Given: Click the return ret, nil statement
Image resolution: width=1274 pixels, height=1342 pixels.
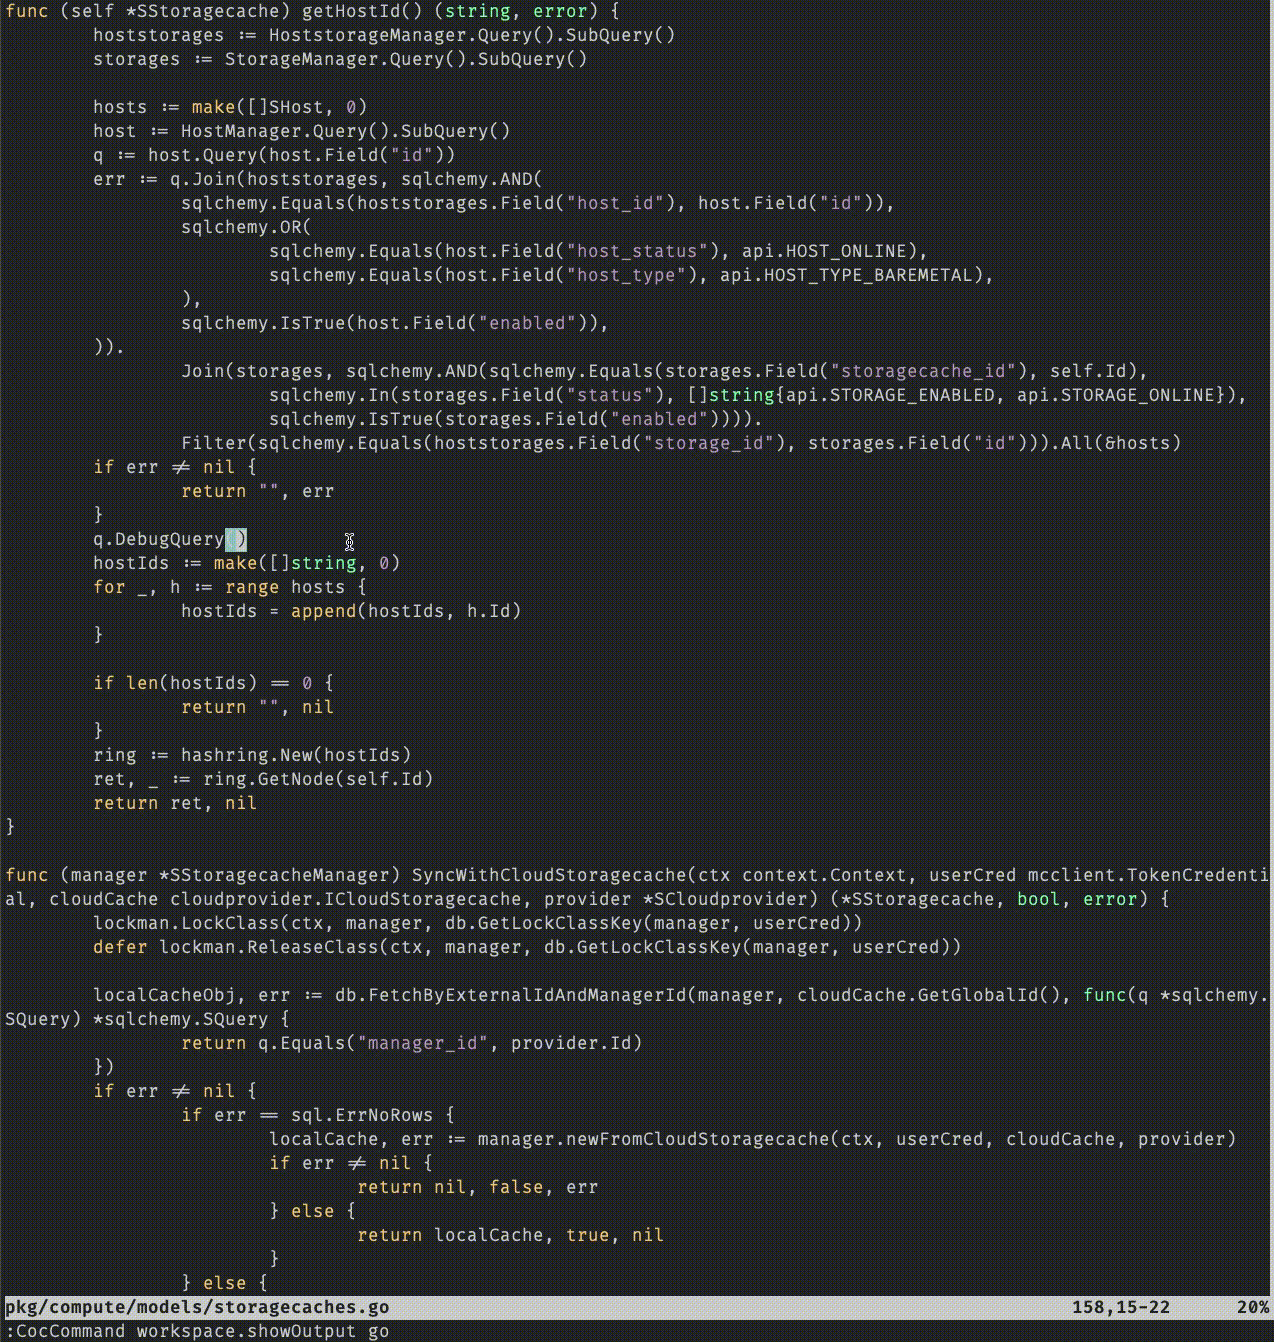Looking at the screenshot, I should pyautogui.click(x=175, y=802).
